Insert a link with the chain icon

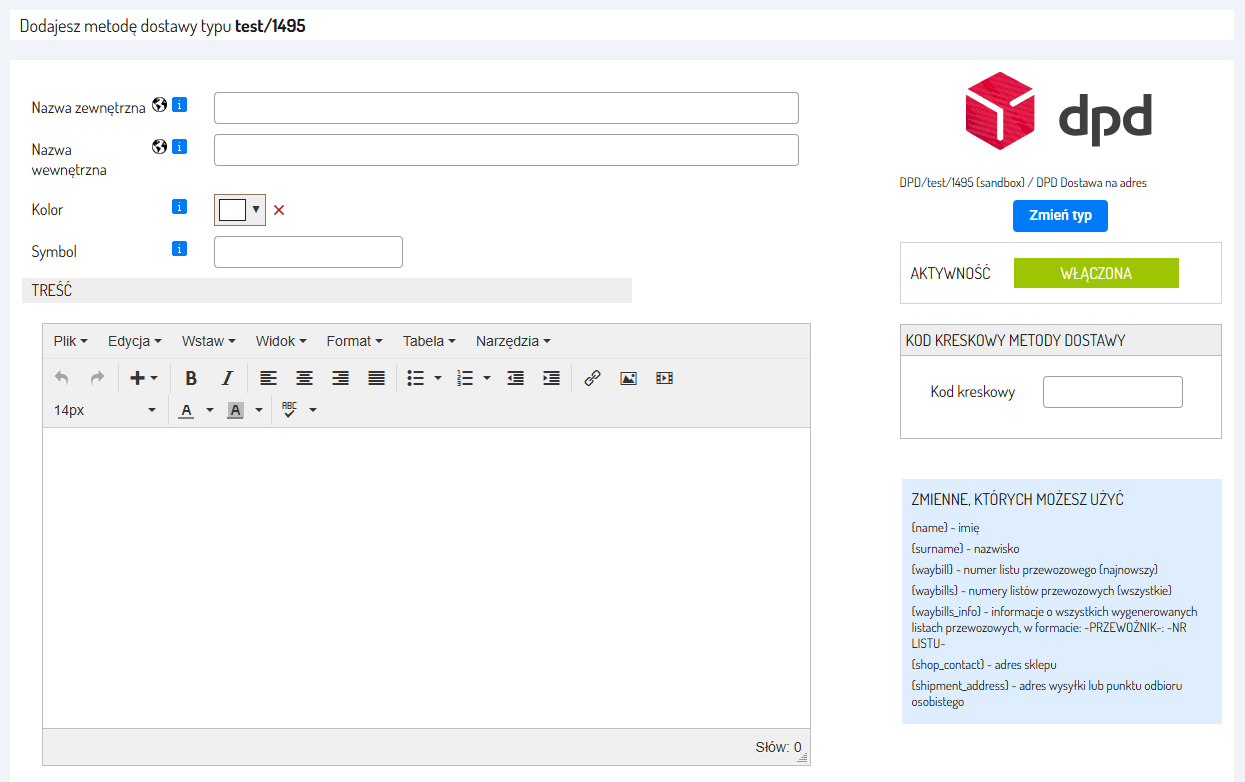coord(592,378)
